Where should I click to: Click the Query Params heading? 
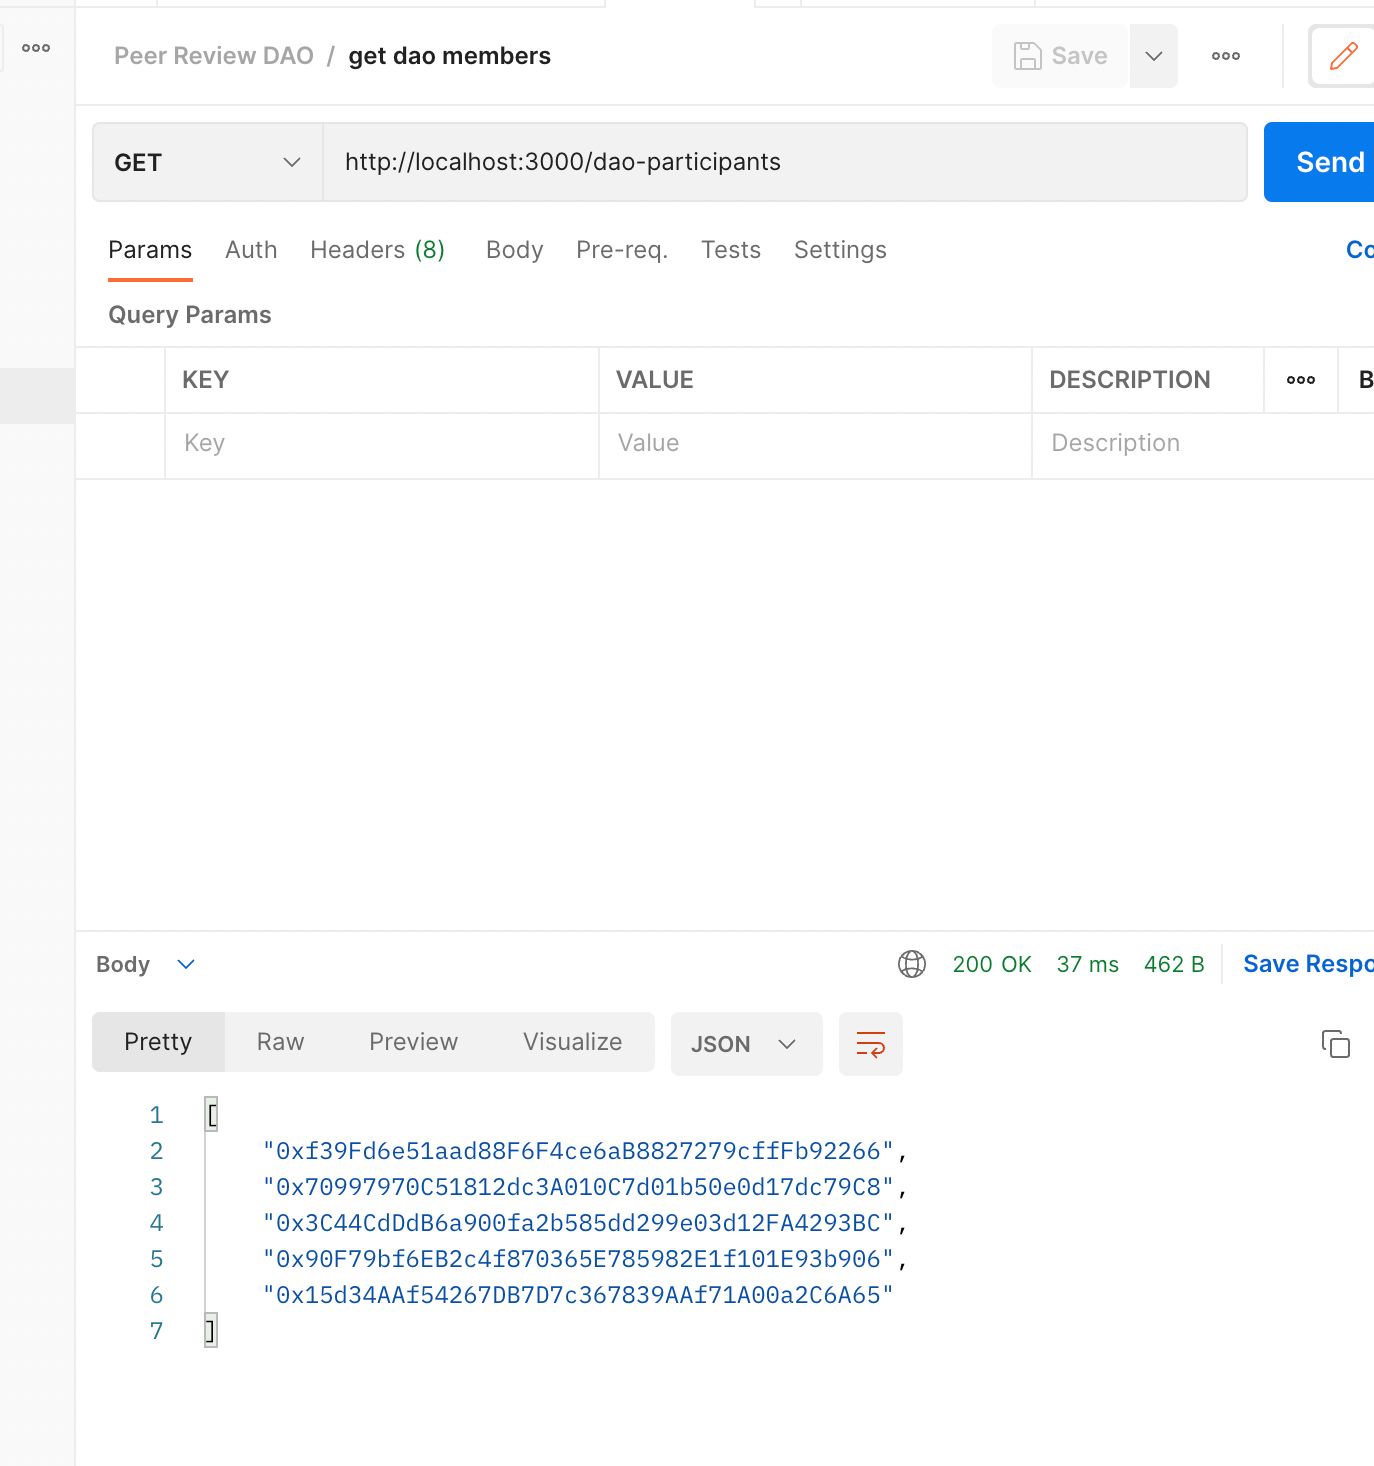tap(190, 315)
